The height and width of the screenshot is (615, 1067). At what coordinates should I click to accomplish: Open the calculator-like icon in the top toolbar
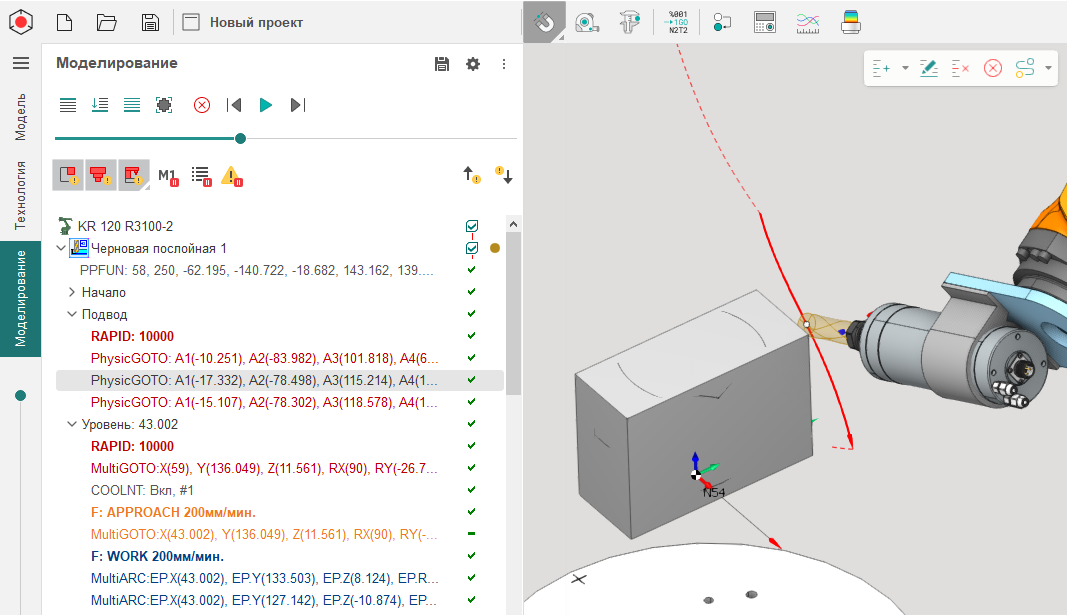click(765, 22)
